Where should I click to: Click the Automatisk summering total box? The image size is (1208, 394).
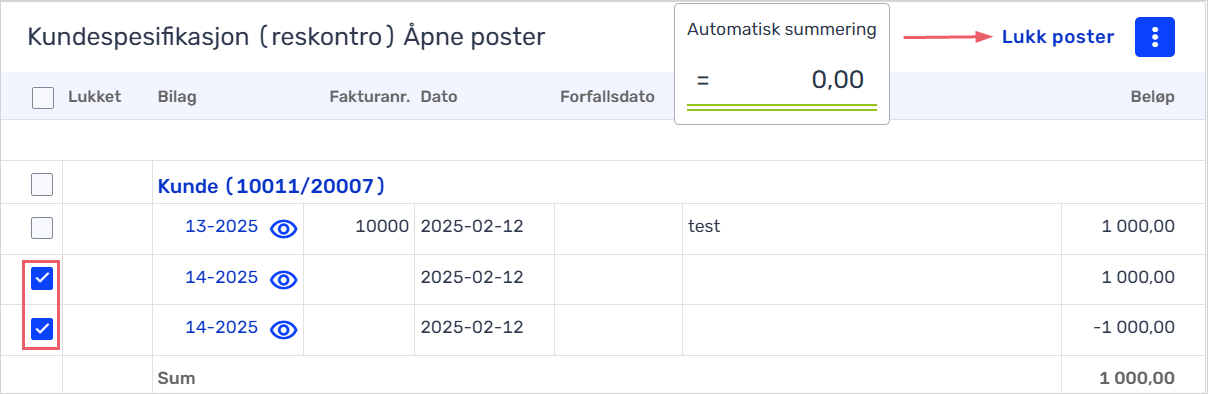coord(782,64)
